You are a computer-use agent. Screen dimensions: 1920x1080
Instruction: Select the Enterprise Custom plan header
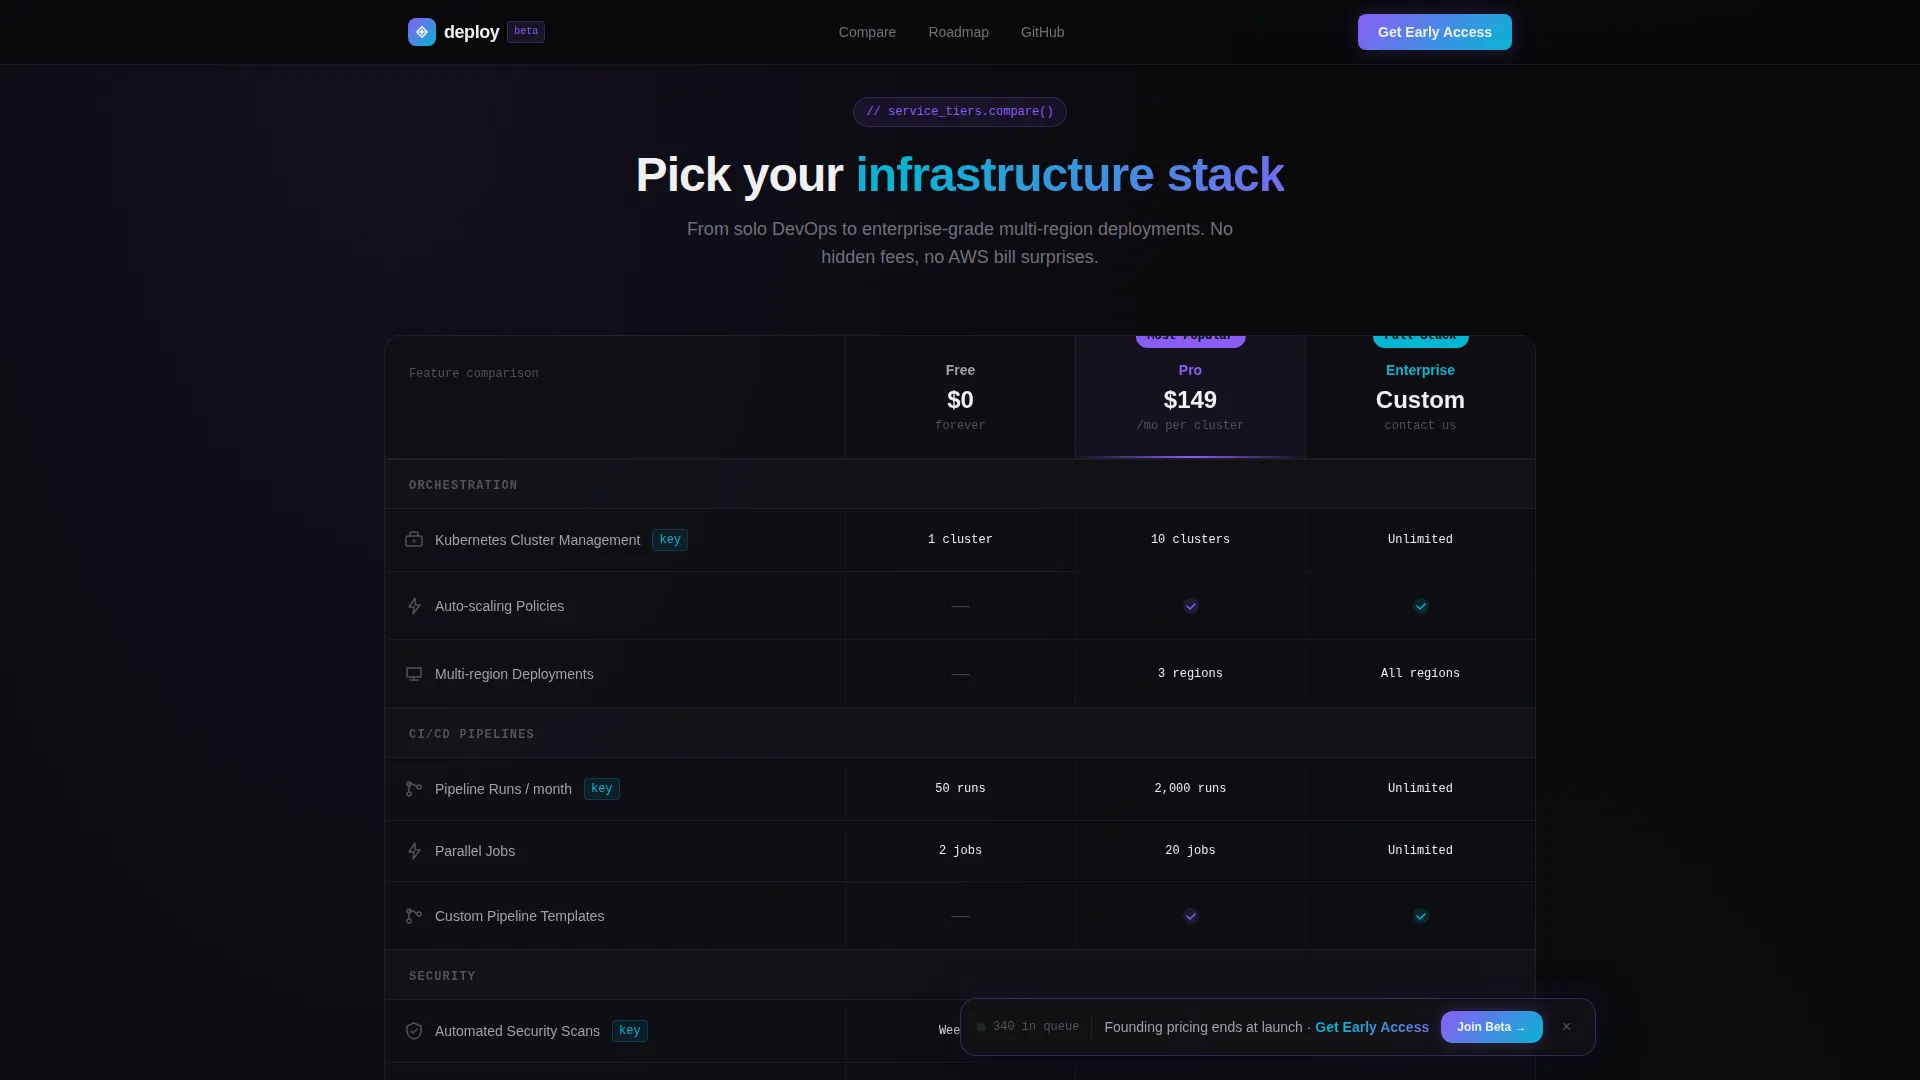click(1420, 397)
